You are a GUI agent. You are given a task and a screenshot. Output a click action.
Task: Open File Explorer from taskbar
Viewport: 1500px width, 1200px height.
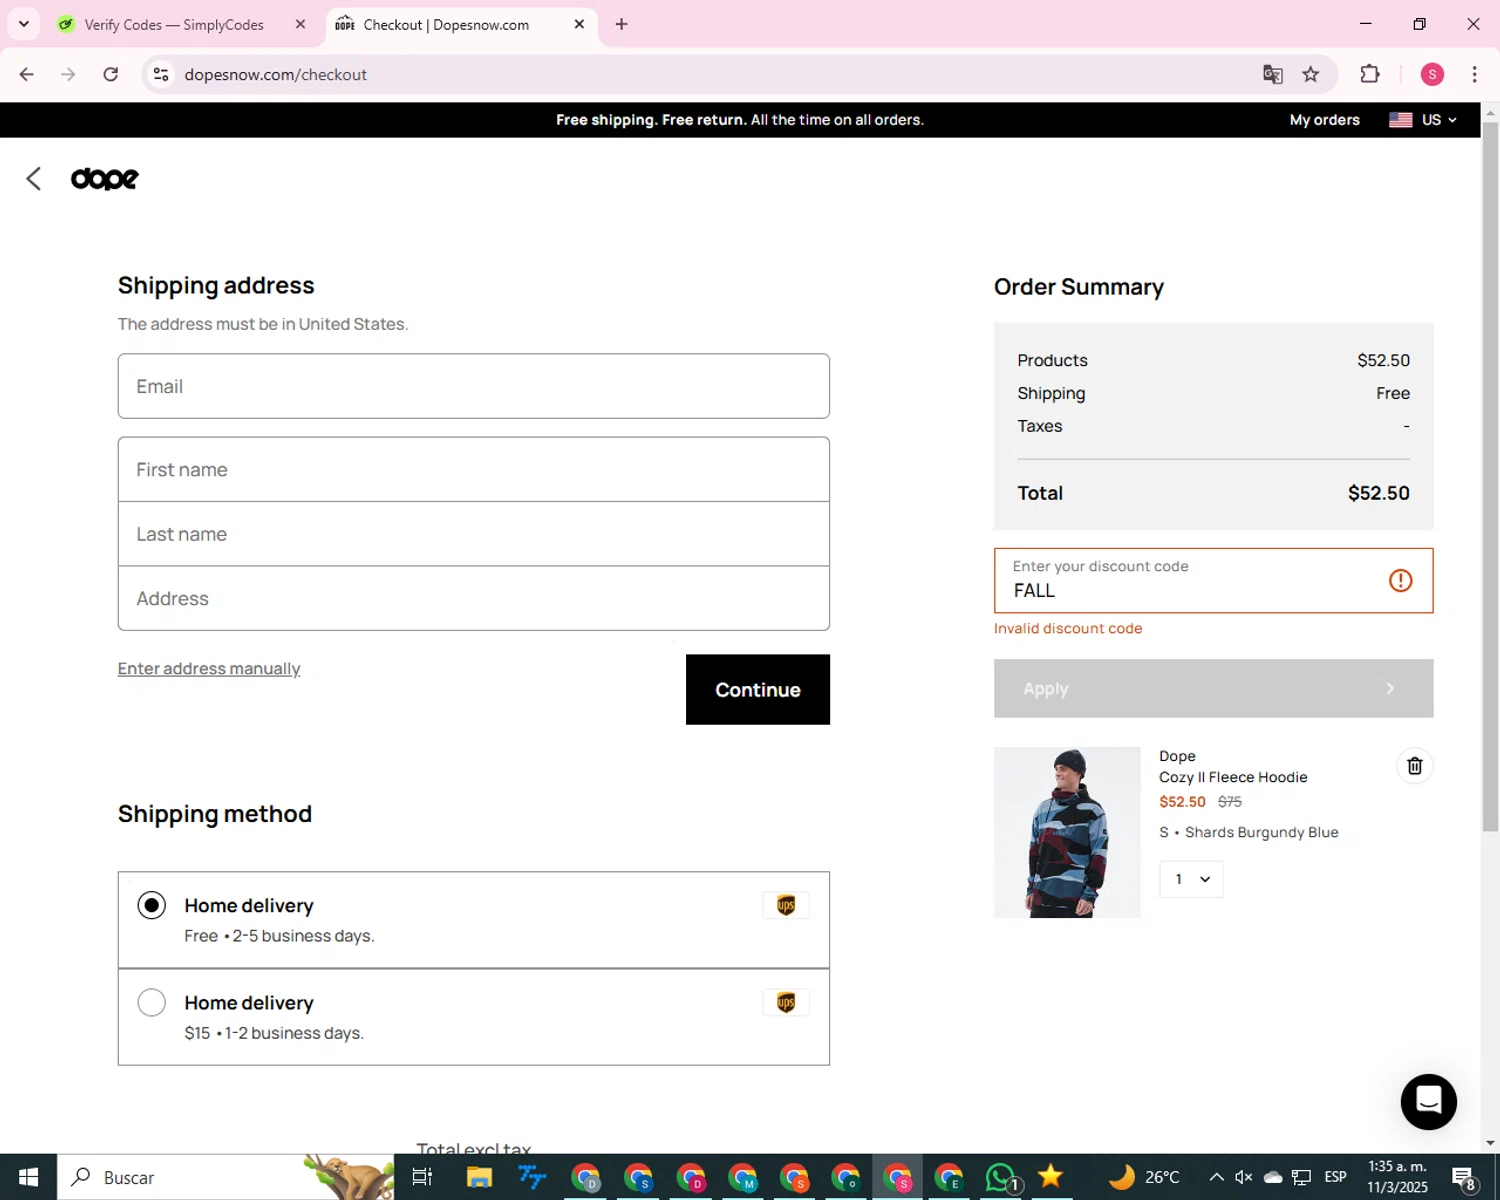[x=480, y=1177]
